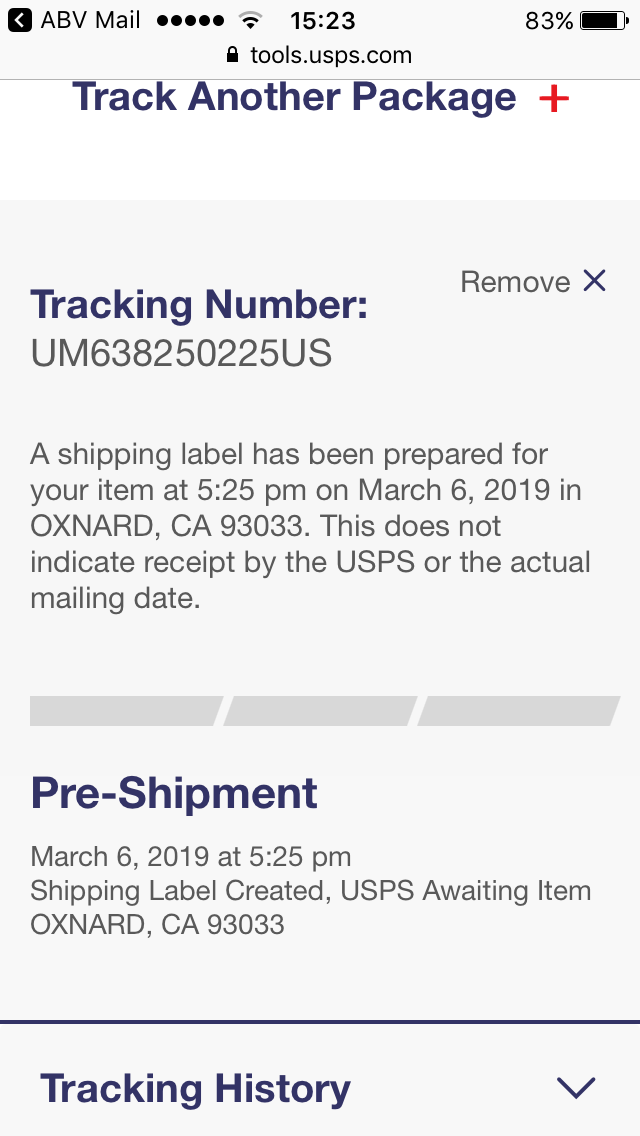Click the X icon beside Remove

pyautogui.click(x=594, y=282)
